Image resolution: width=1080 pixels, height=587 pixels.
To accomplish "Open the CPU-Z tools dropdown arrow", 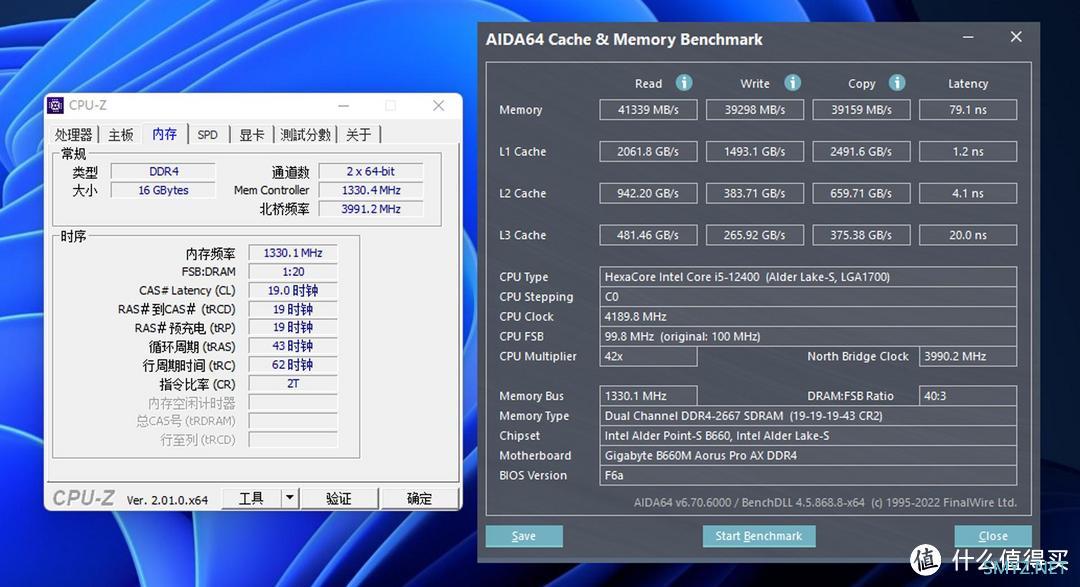I will click(290, 497).
